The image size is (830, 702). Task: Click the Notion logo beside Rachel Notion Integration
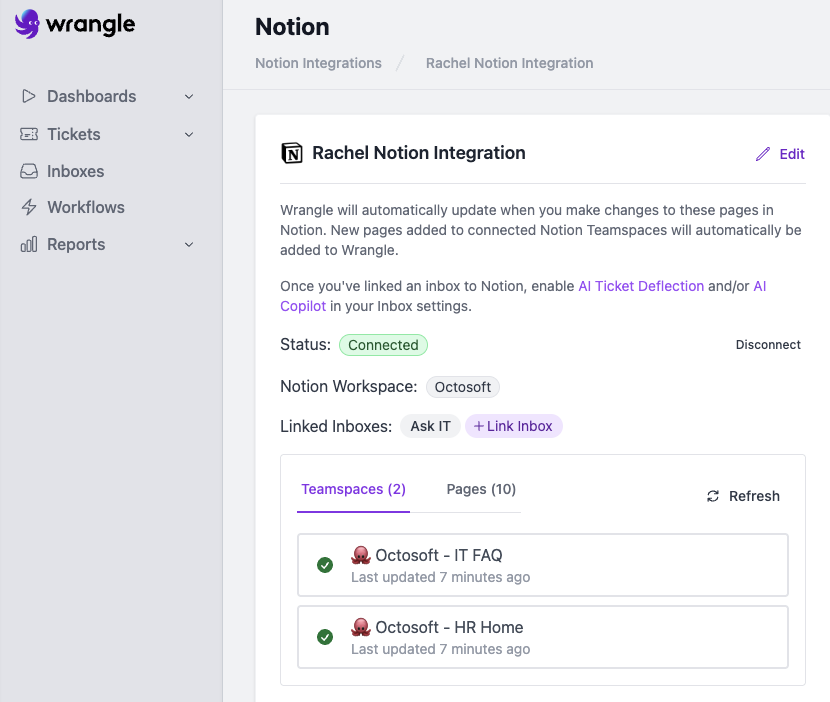[292, 153]
